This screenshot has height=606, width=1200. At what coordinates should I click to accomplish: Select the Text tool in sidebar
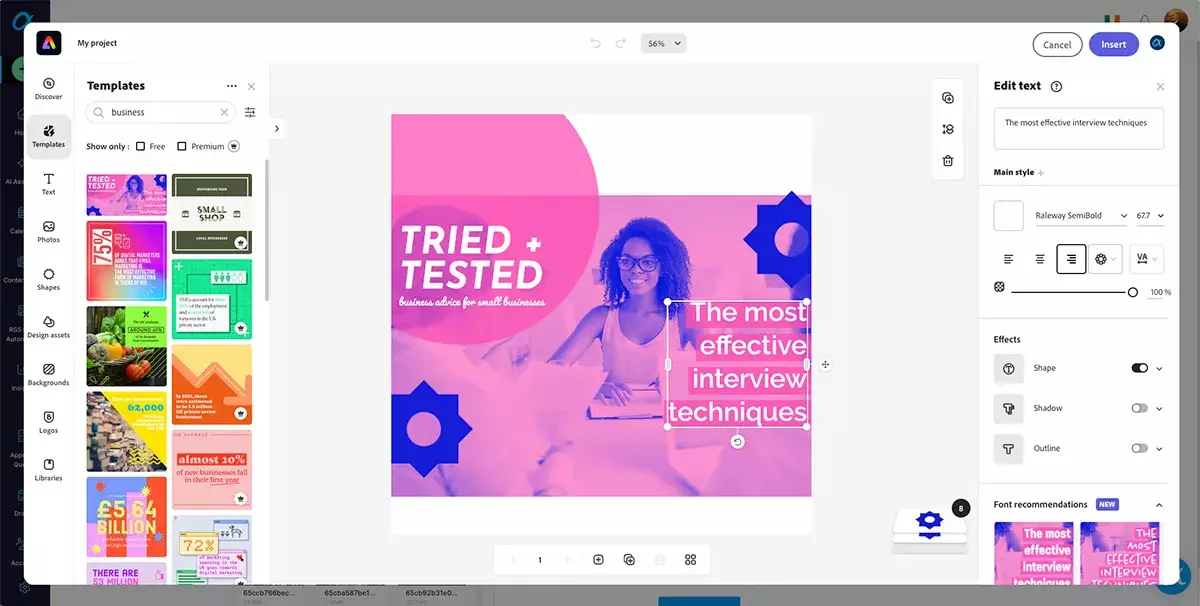(x=48, y=183)
